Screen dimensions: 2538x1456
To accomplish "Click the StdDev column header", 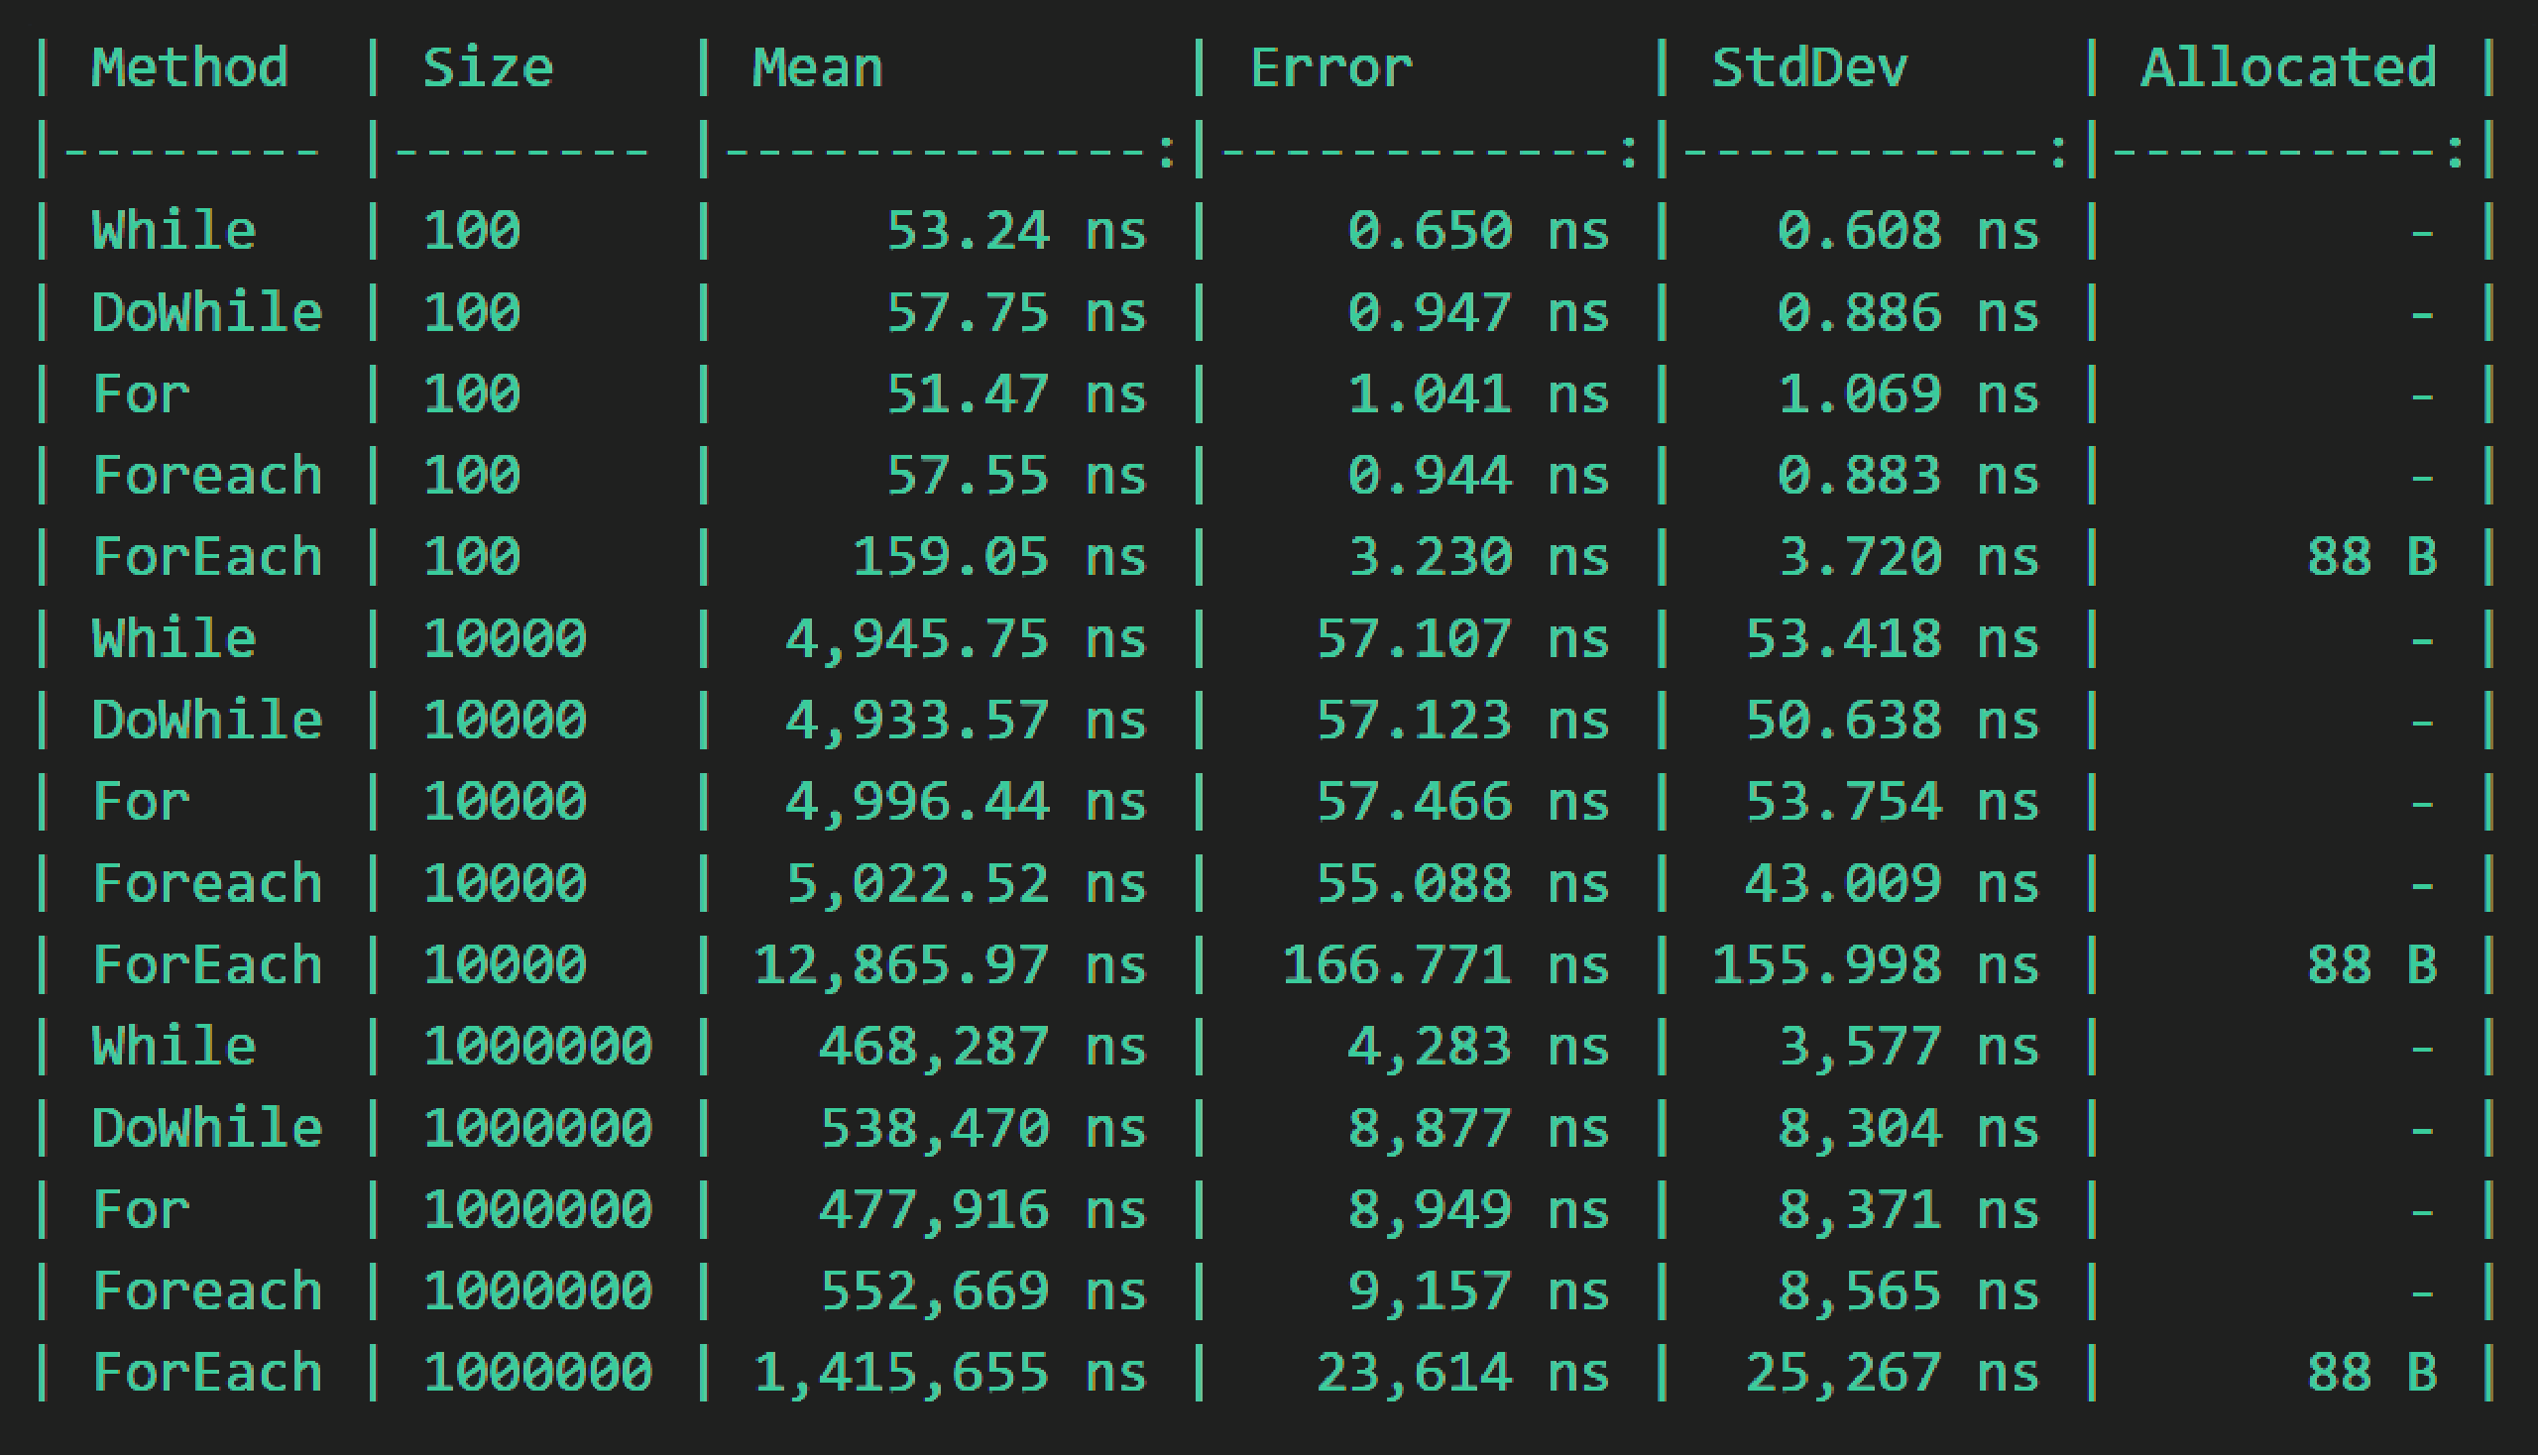I will point(1809,68).
